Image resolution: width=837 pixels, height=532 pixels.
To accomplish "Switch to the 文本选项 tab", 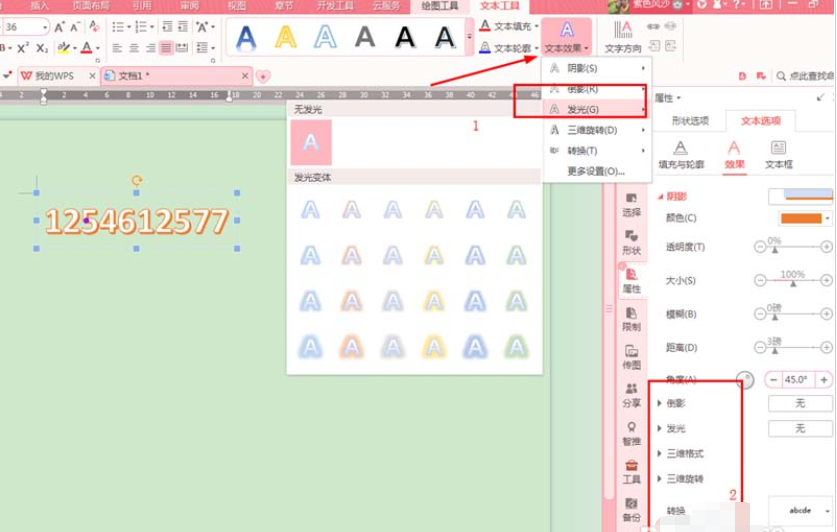I will pyautogui.click(x=761, y=121).
